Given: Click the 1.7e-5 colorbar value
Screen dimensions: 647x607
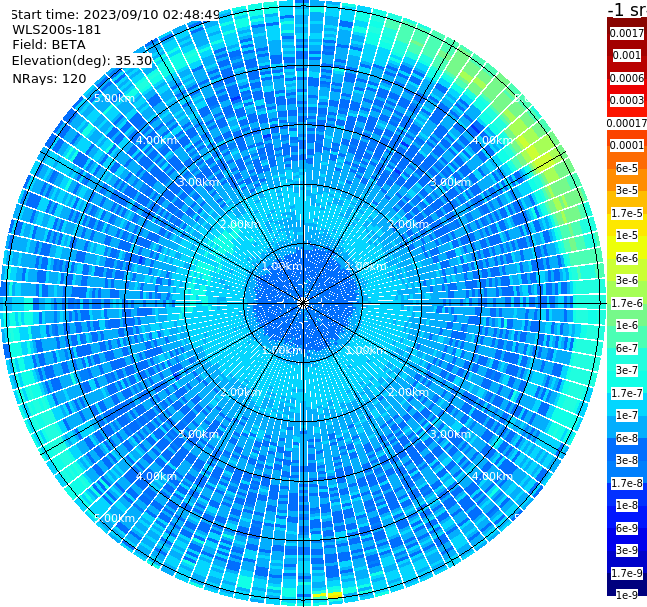Looking at the screenshot, I should point(627,213).
